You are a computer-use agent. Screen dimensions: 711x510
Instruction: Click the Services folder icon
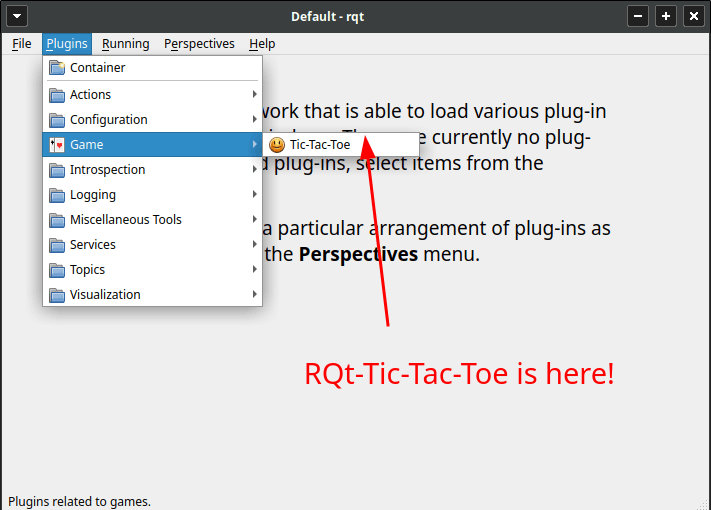pyautogui.click(x=57, y=245)
